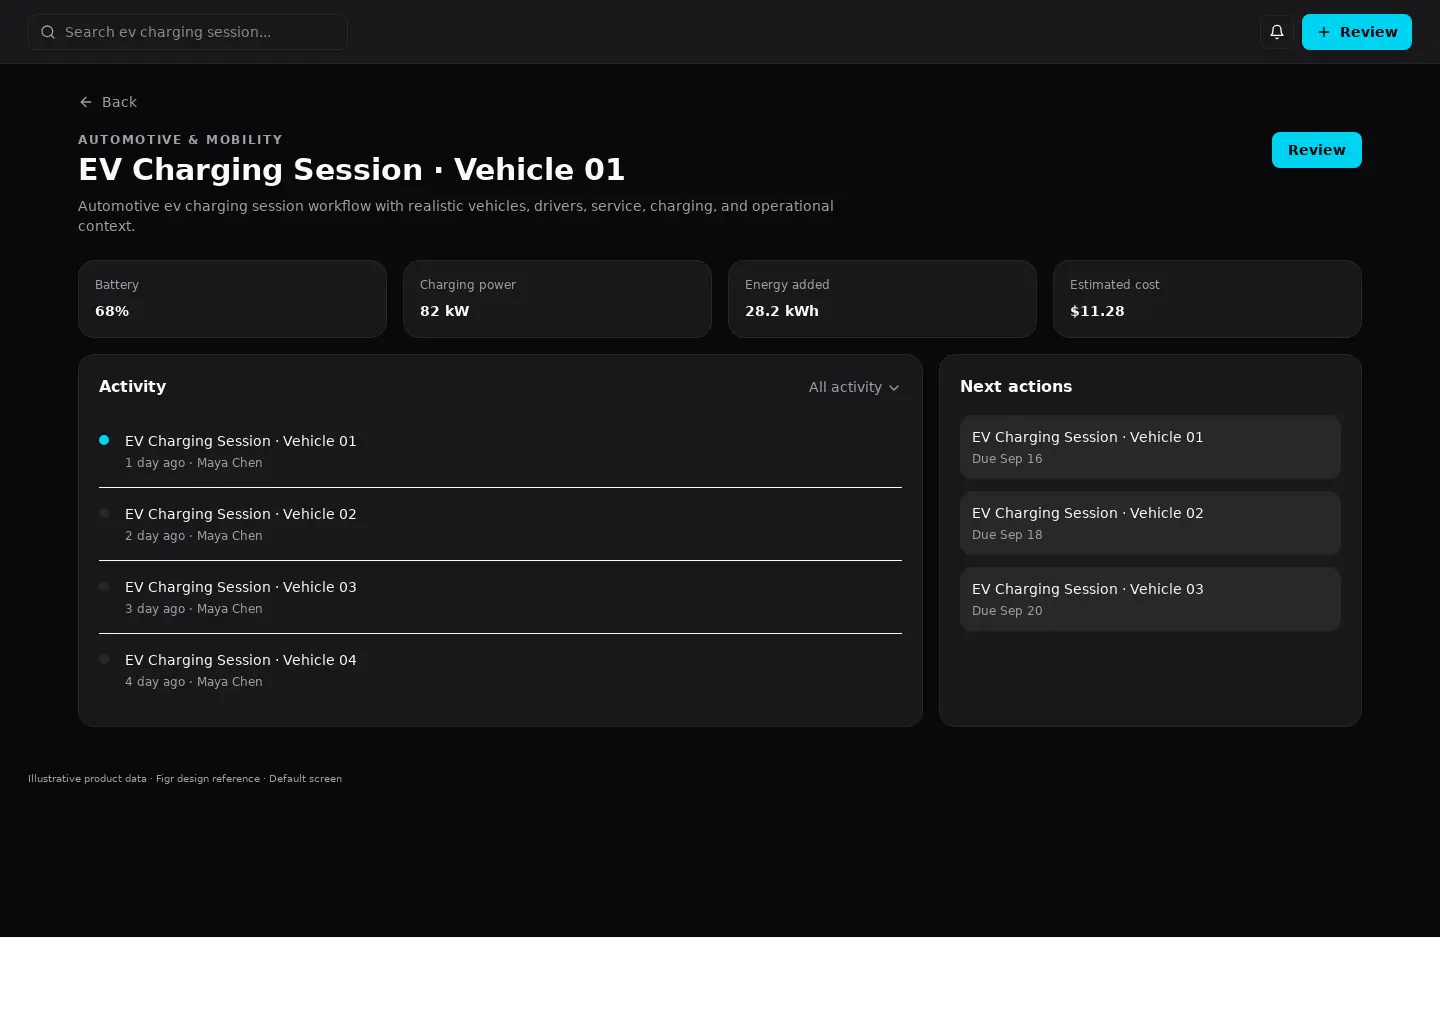Click the Next actions panel heading
The height and width of the screenshot is (1024, 1440).
pos(1016,387)
